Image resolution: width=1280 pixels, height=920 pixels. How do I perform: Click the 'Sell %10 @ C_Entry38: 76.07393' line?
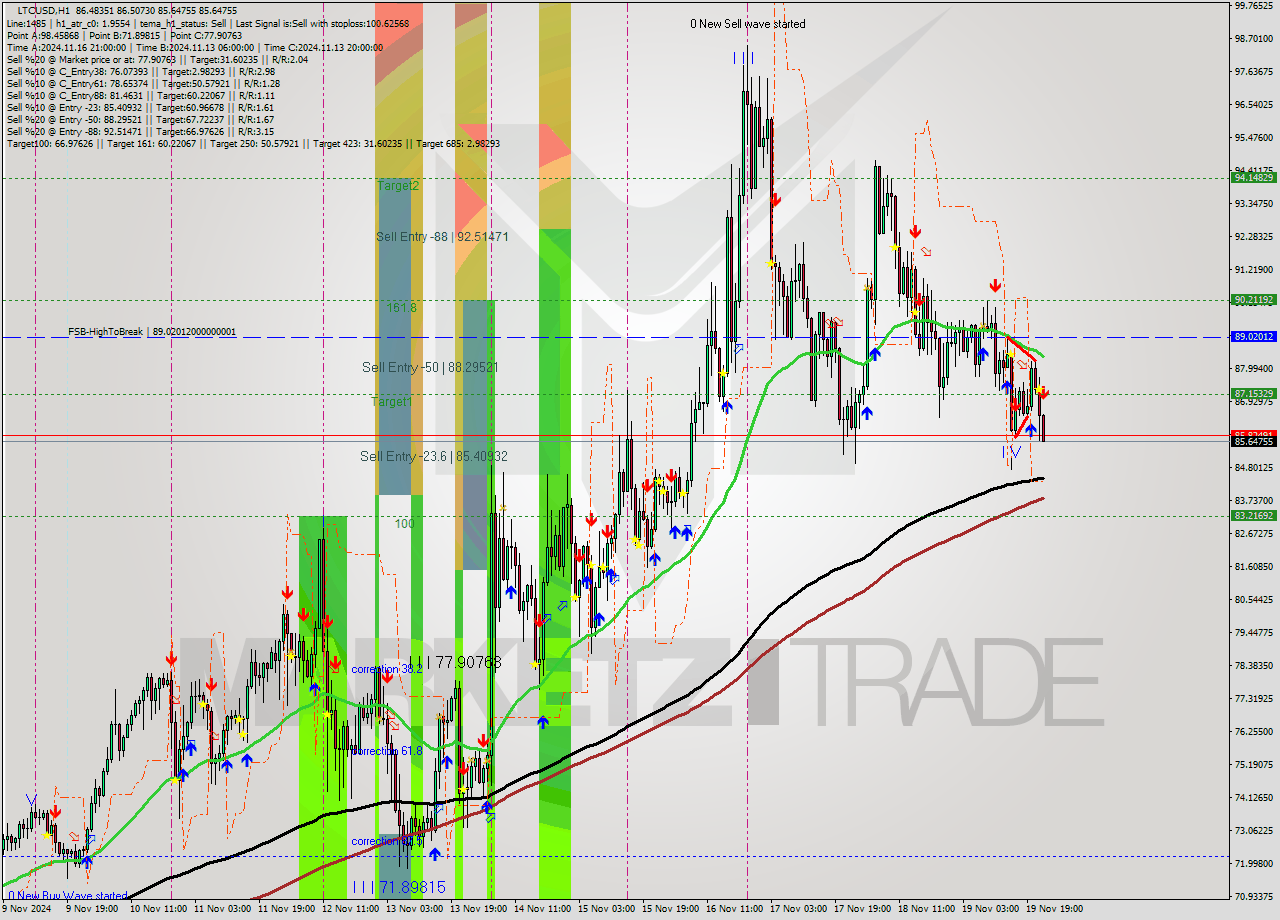point(141,71)
